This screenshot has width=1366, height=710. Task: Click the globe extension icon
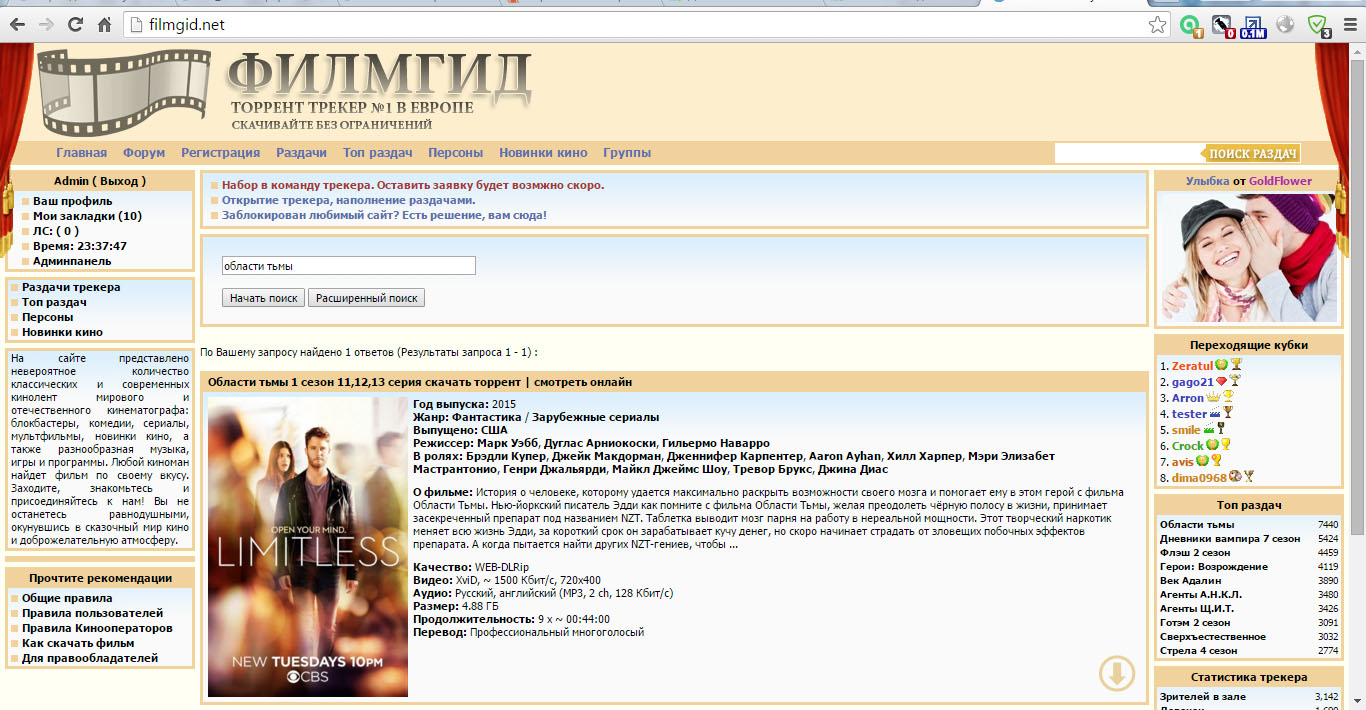pos(1285,25)
